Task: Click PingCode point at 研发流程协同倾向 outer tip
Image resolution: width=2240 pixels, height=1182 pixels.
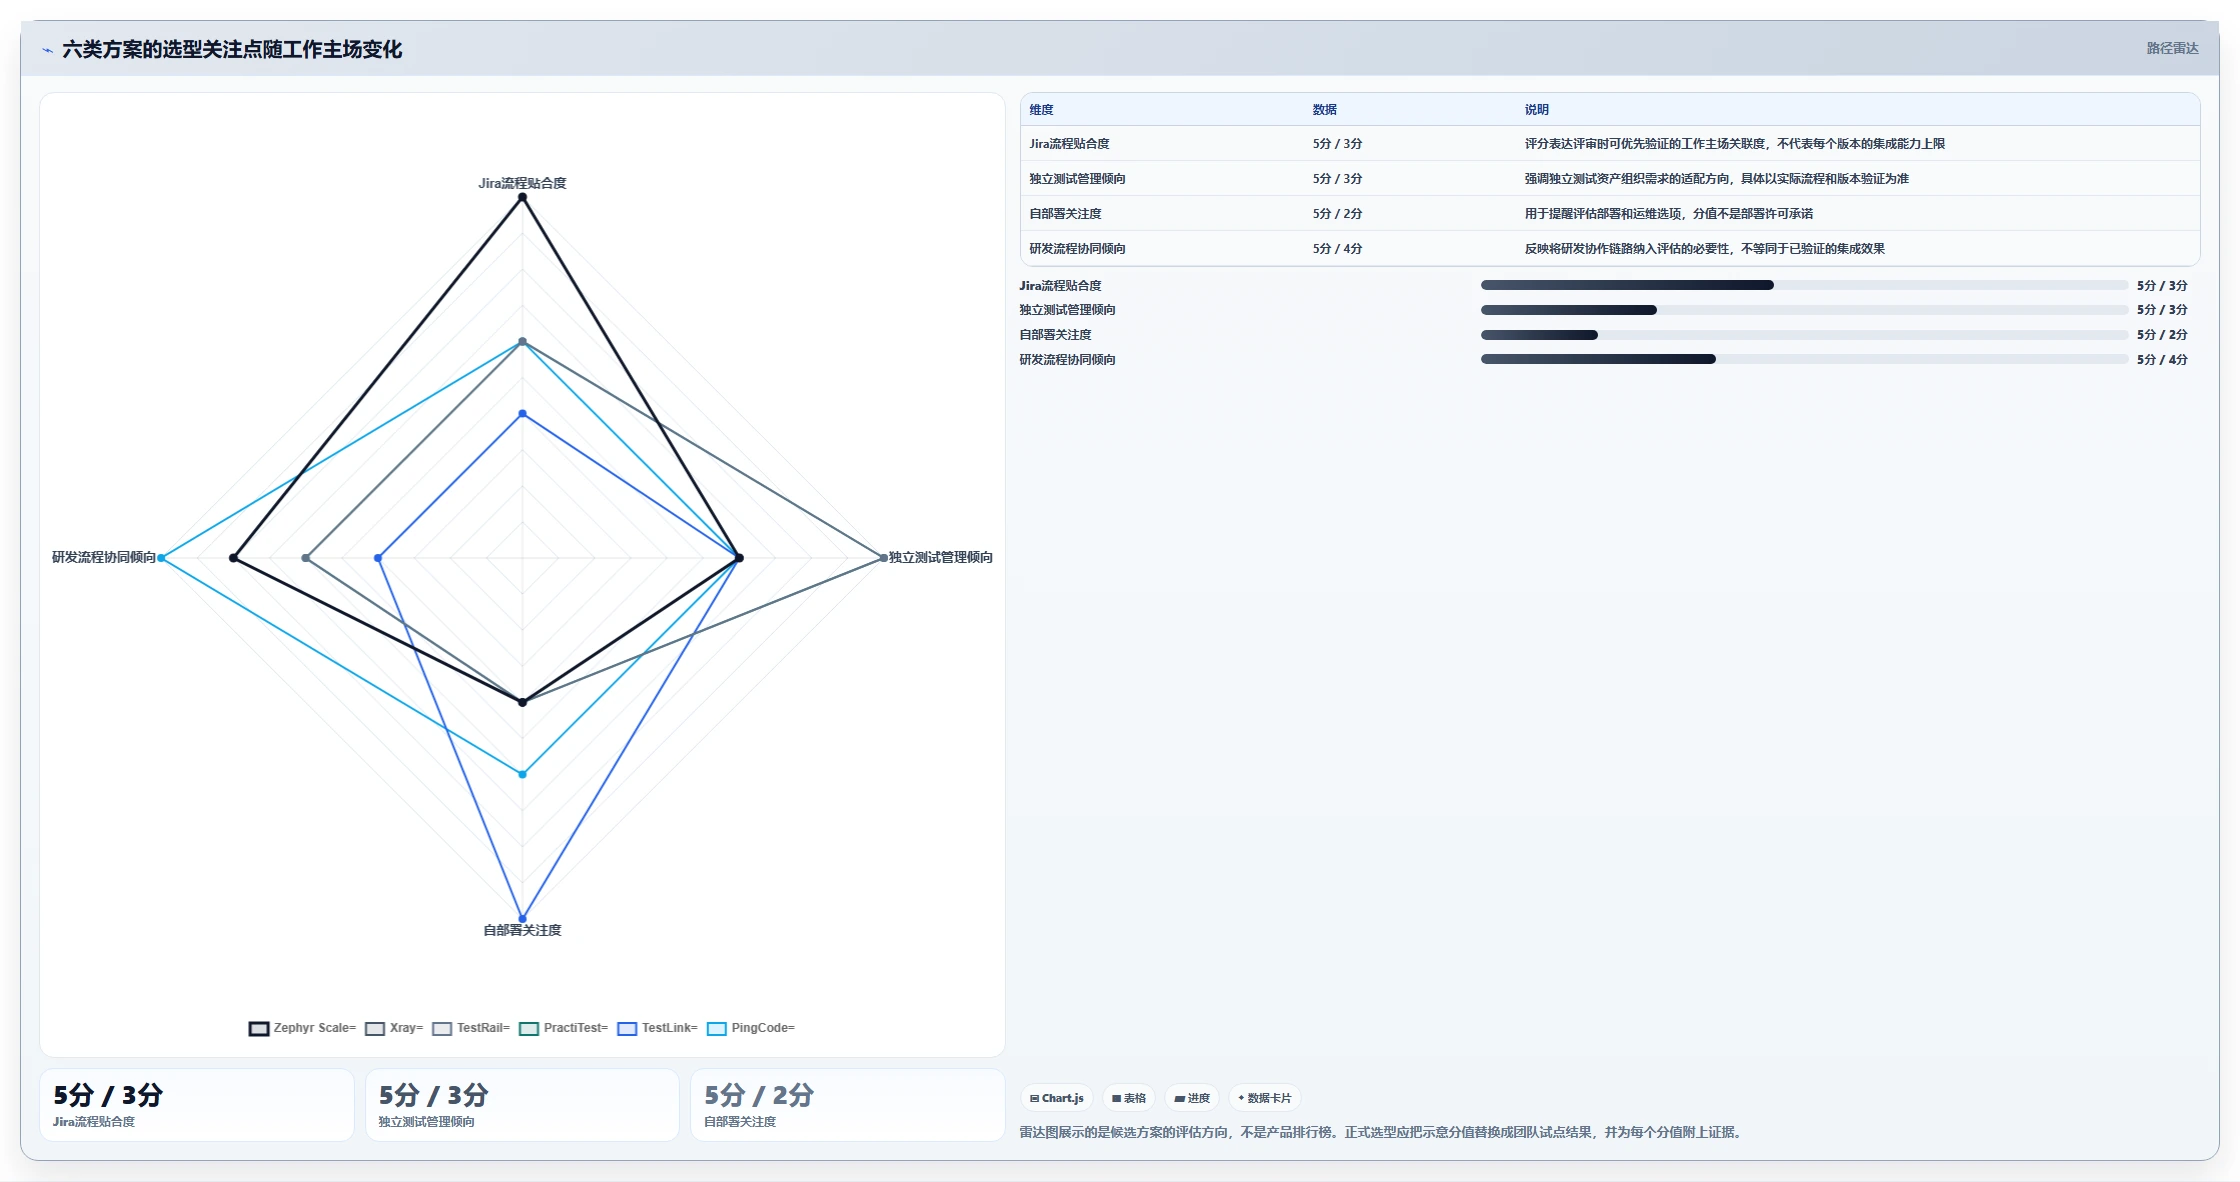Action: (x=161, y=558)
